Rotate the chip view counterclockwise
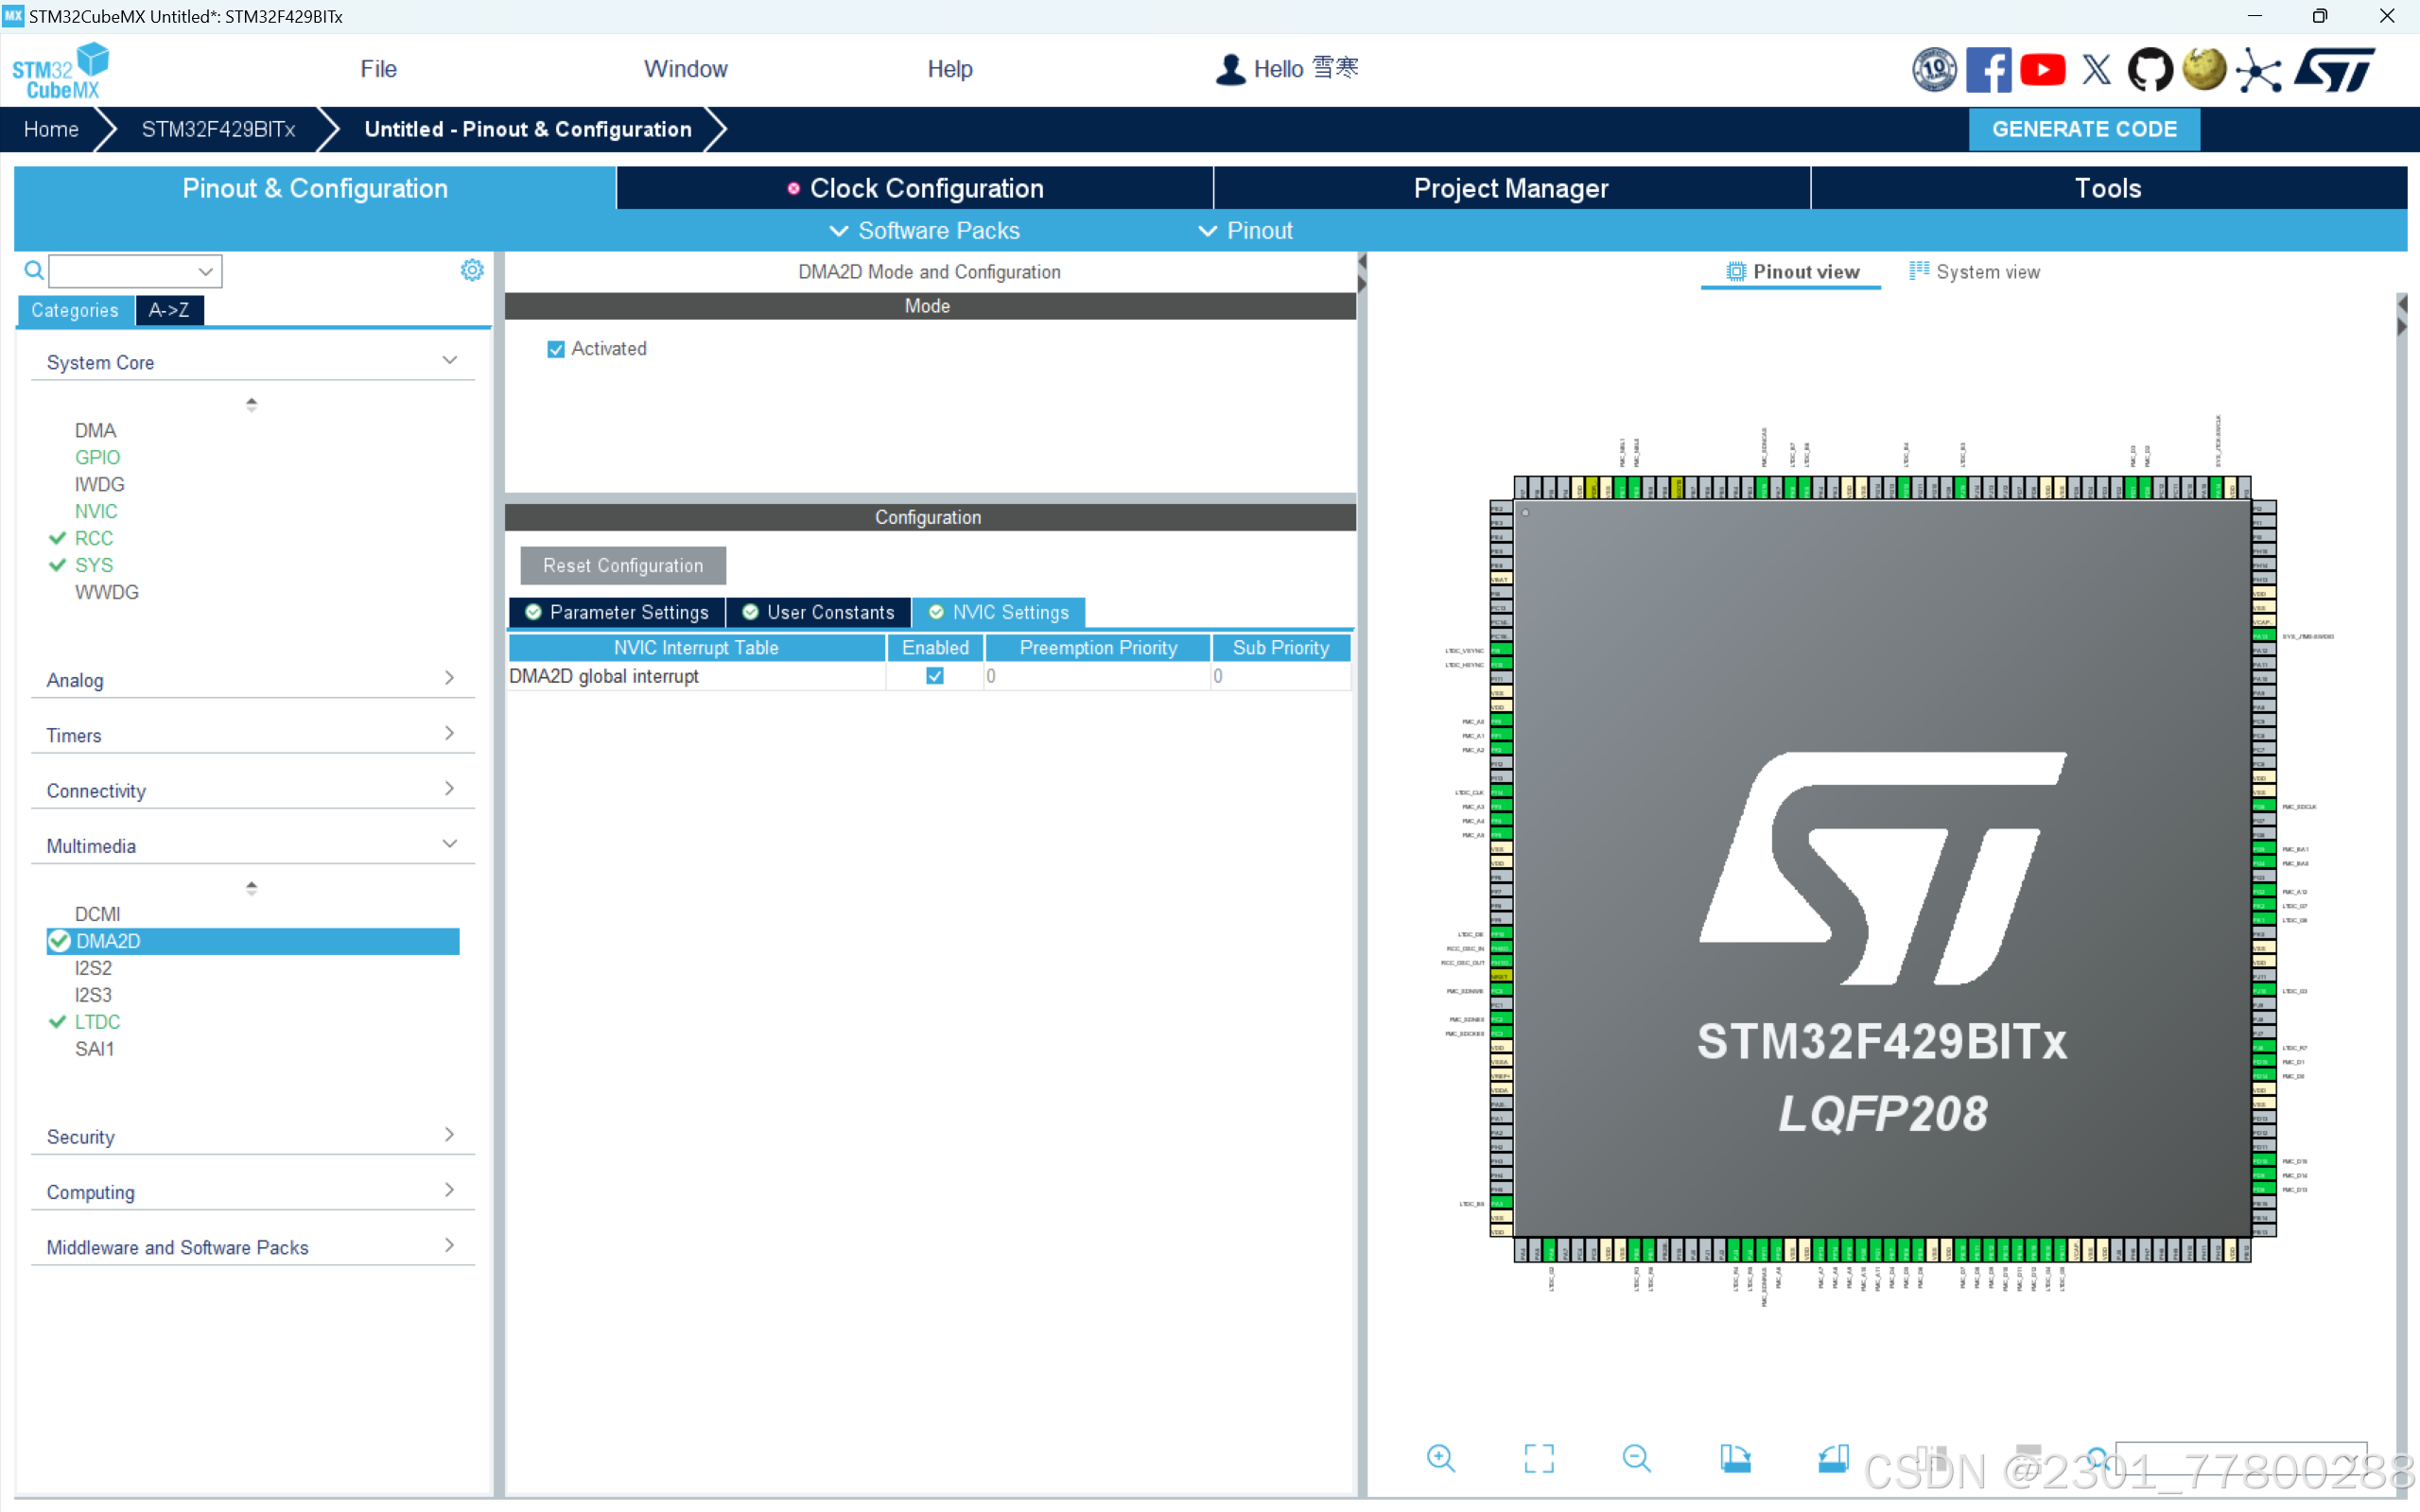 click(1832, 1458)
